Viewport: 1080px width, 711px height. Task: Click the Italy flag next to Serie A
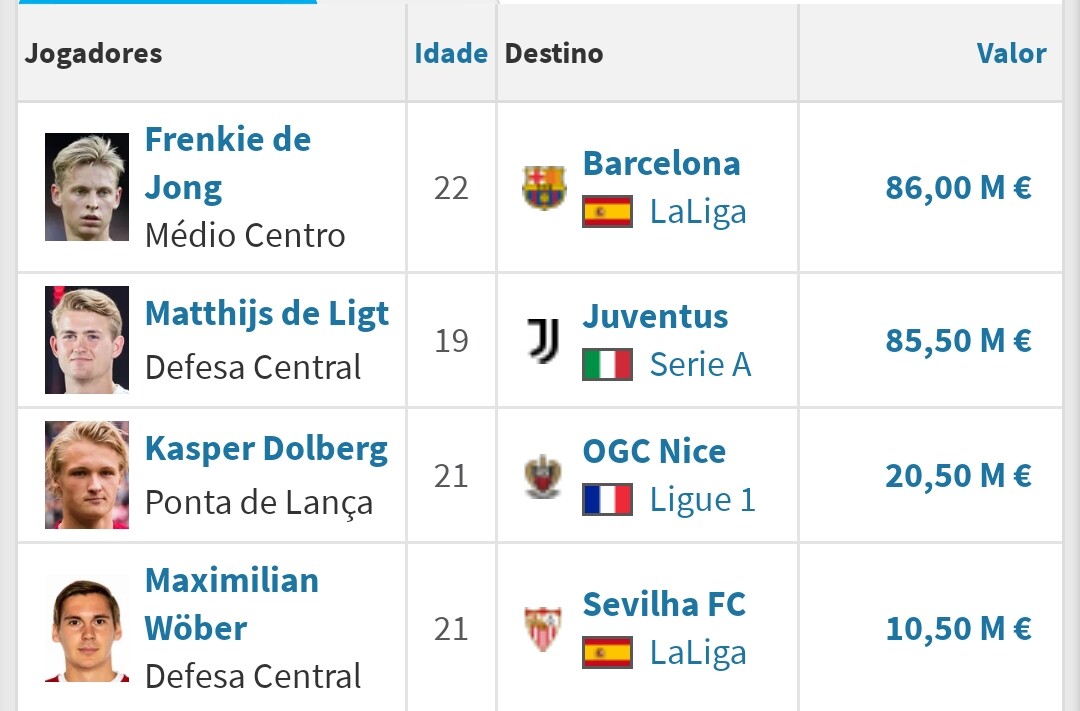click(608, 364)
